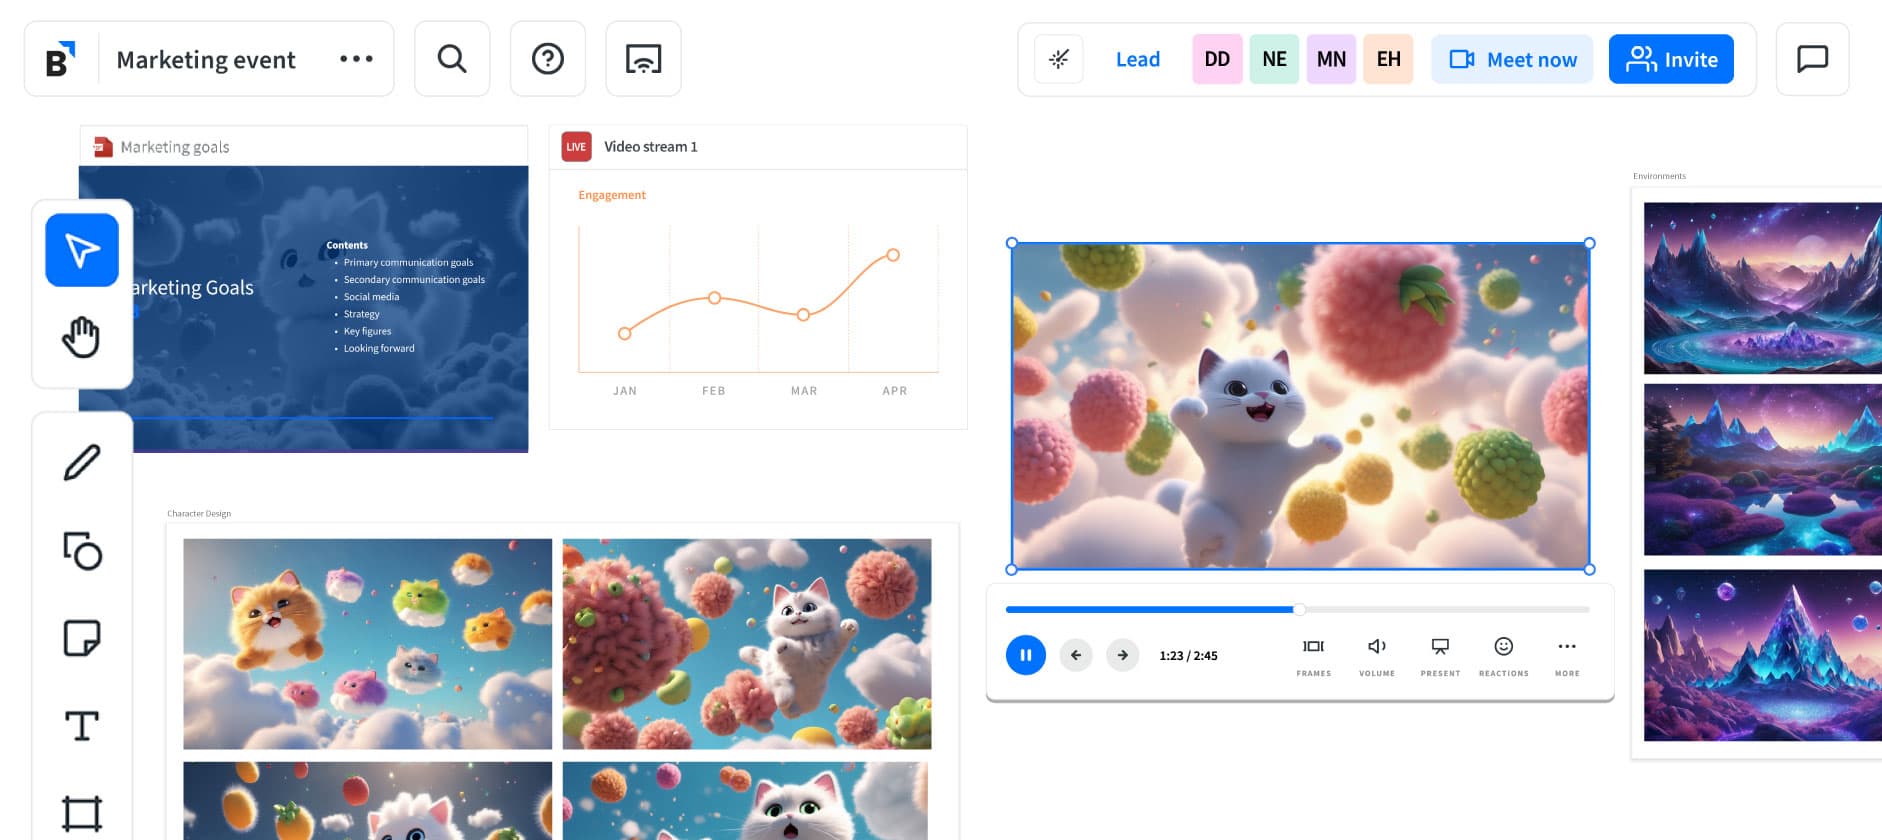Open the Reactions smiley
This screenshot has width=1882, height=840.
coord(1504,657)
